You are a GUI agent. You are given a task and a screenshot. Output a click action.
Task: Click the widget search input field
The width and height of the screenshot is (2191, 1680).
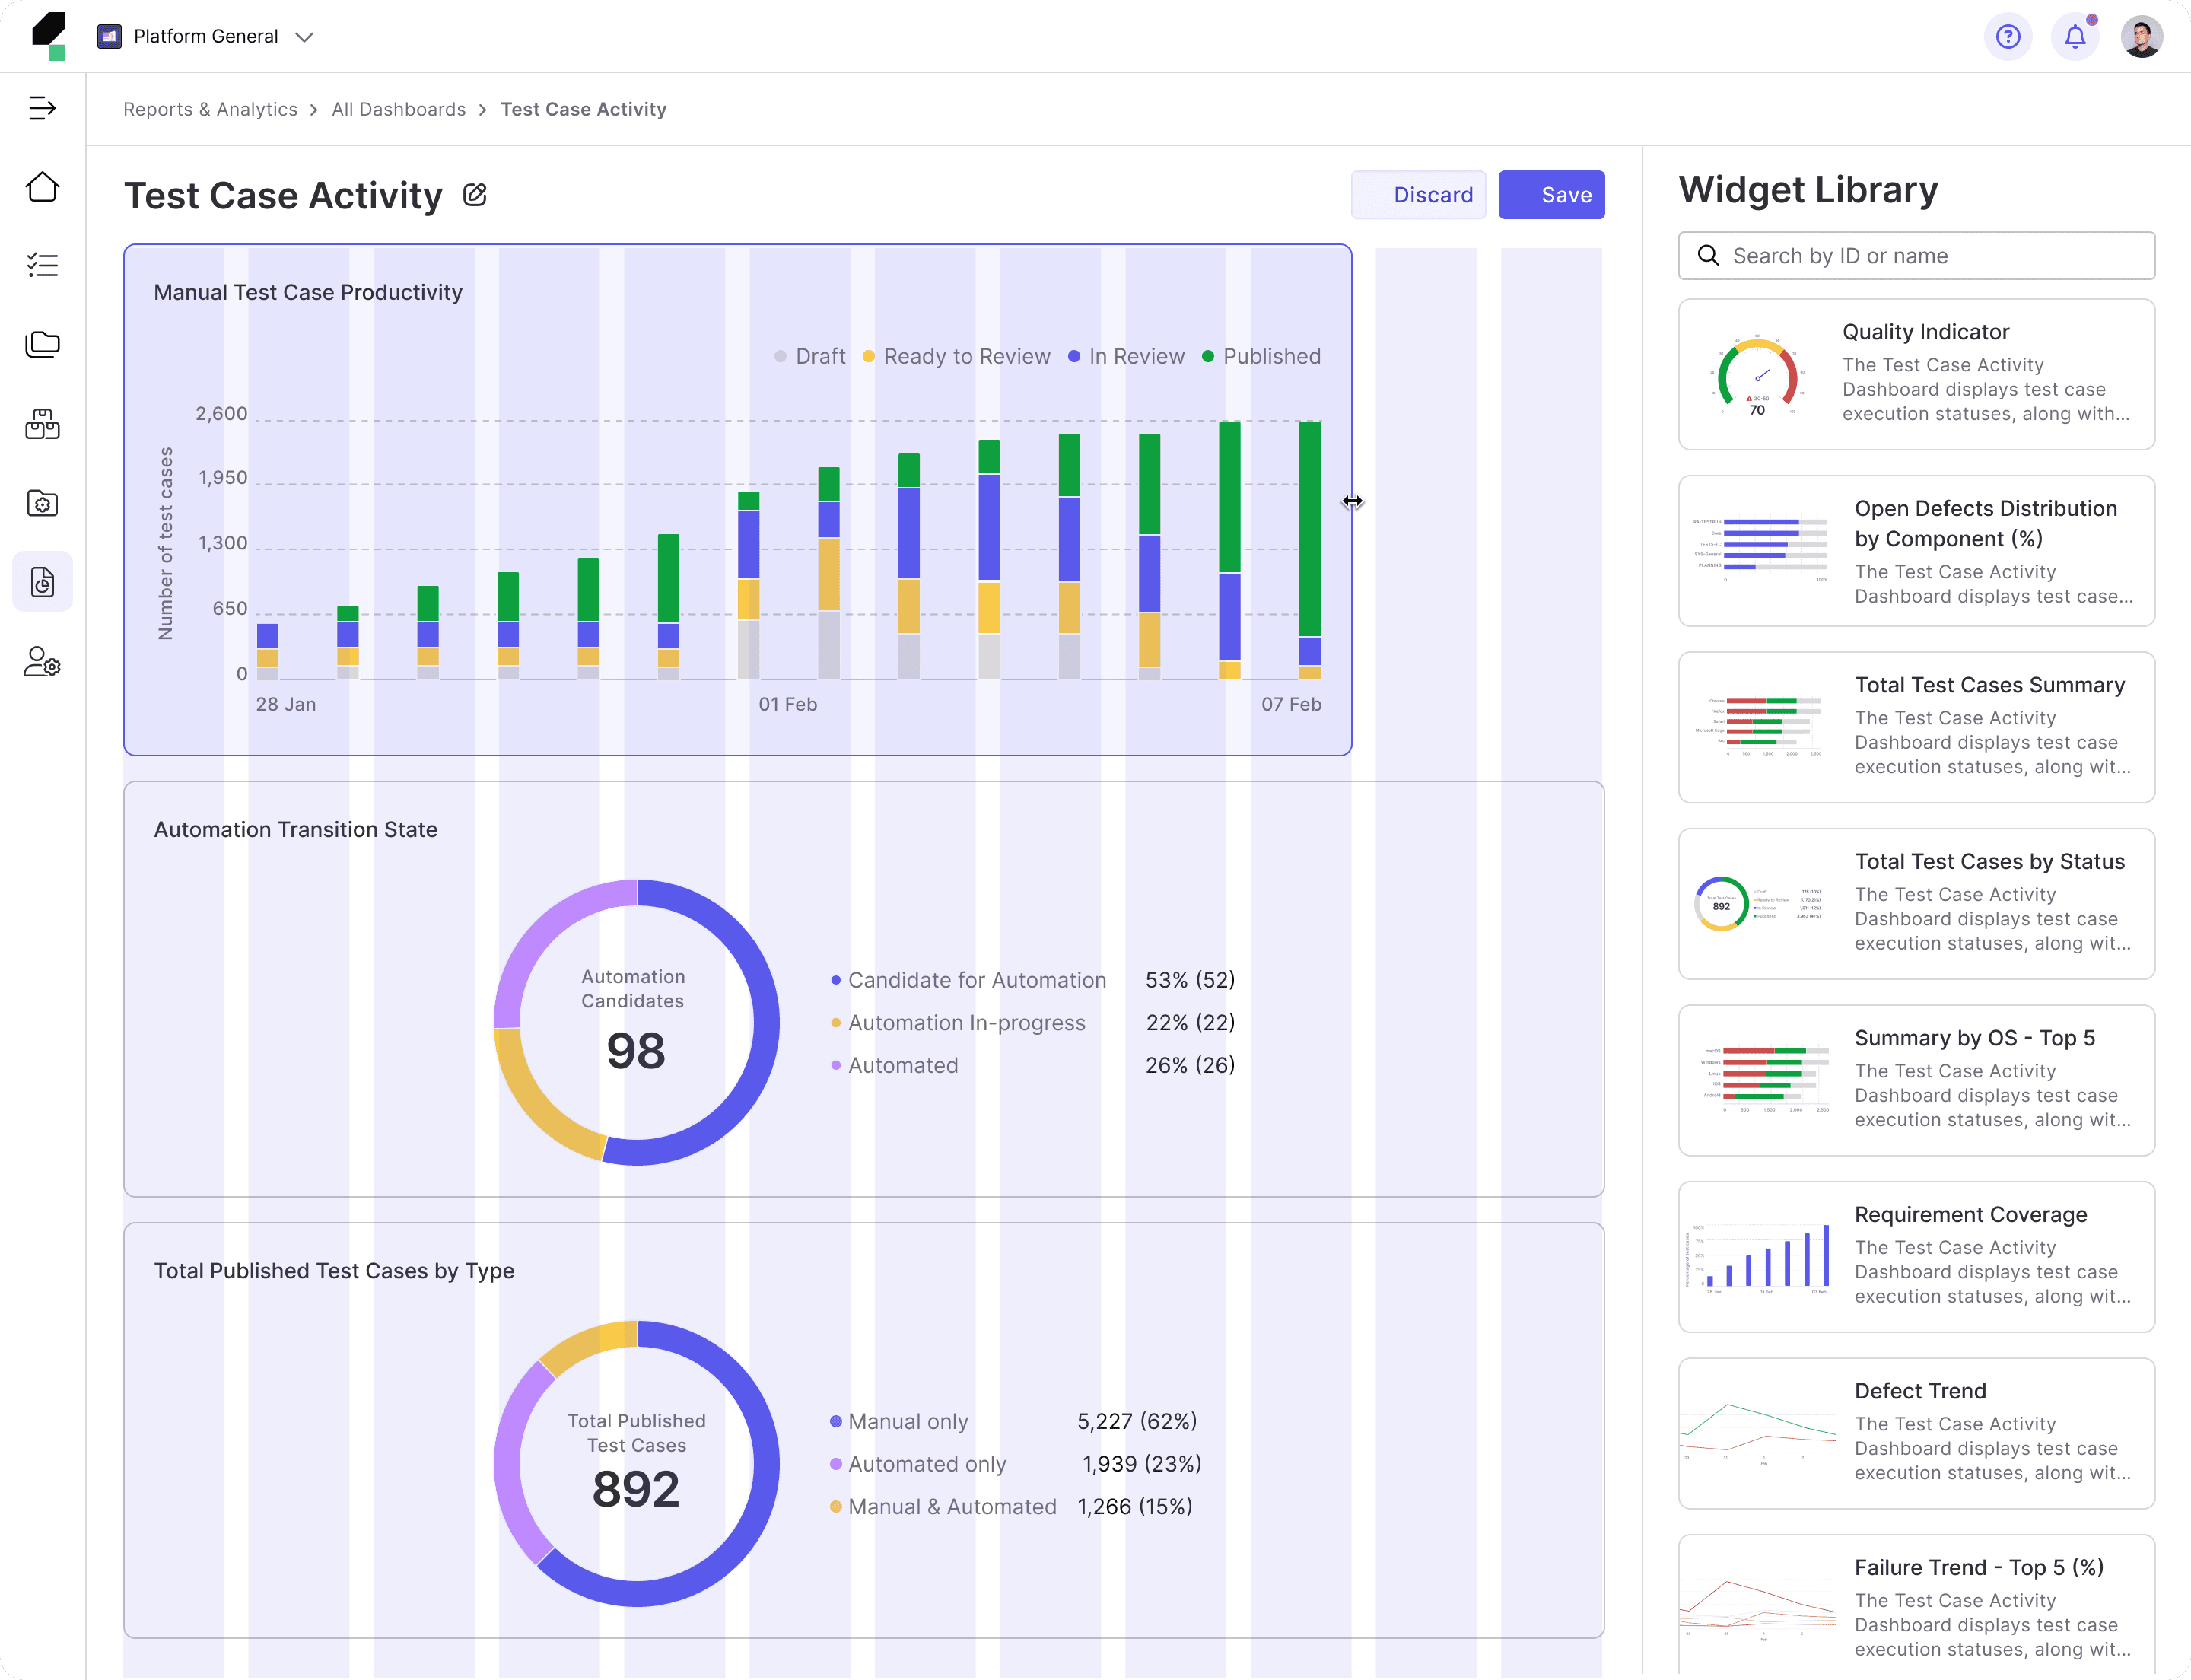click(x=1915, y=256)
